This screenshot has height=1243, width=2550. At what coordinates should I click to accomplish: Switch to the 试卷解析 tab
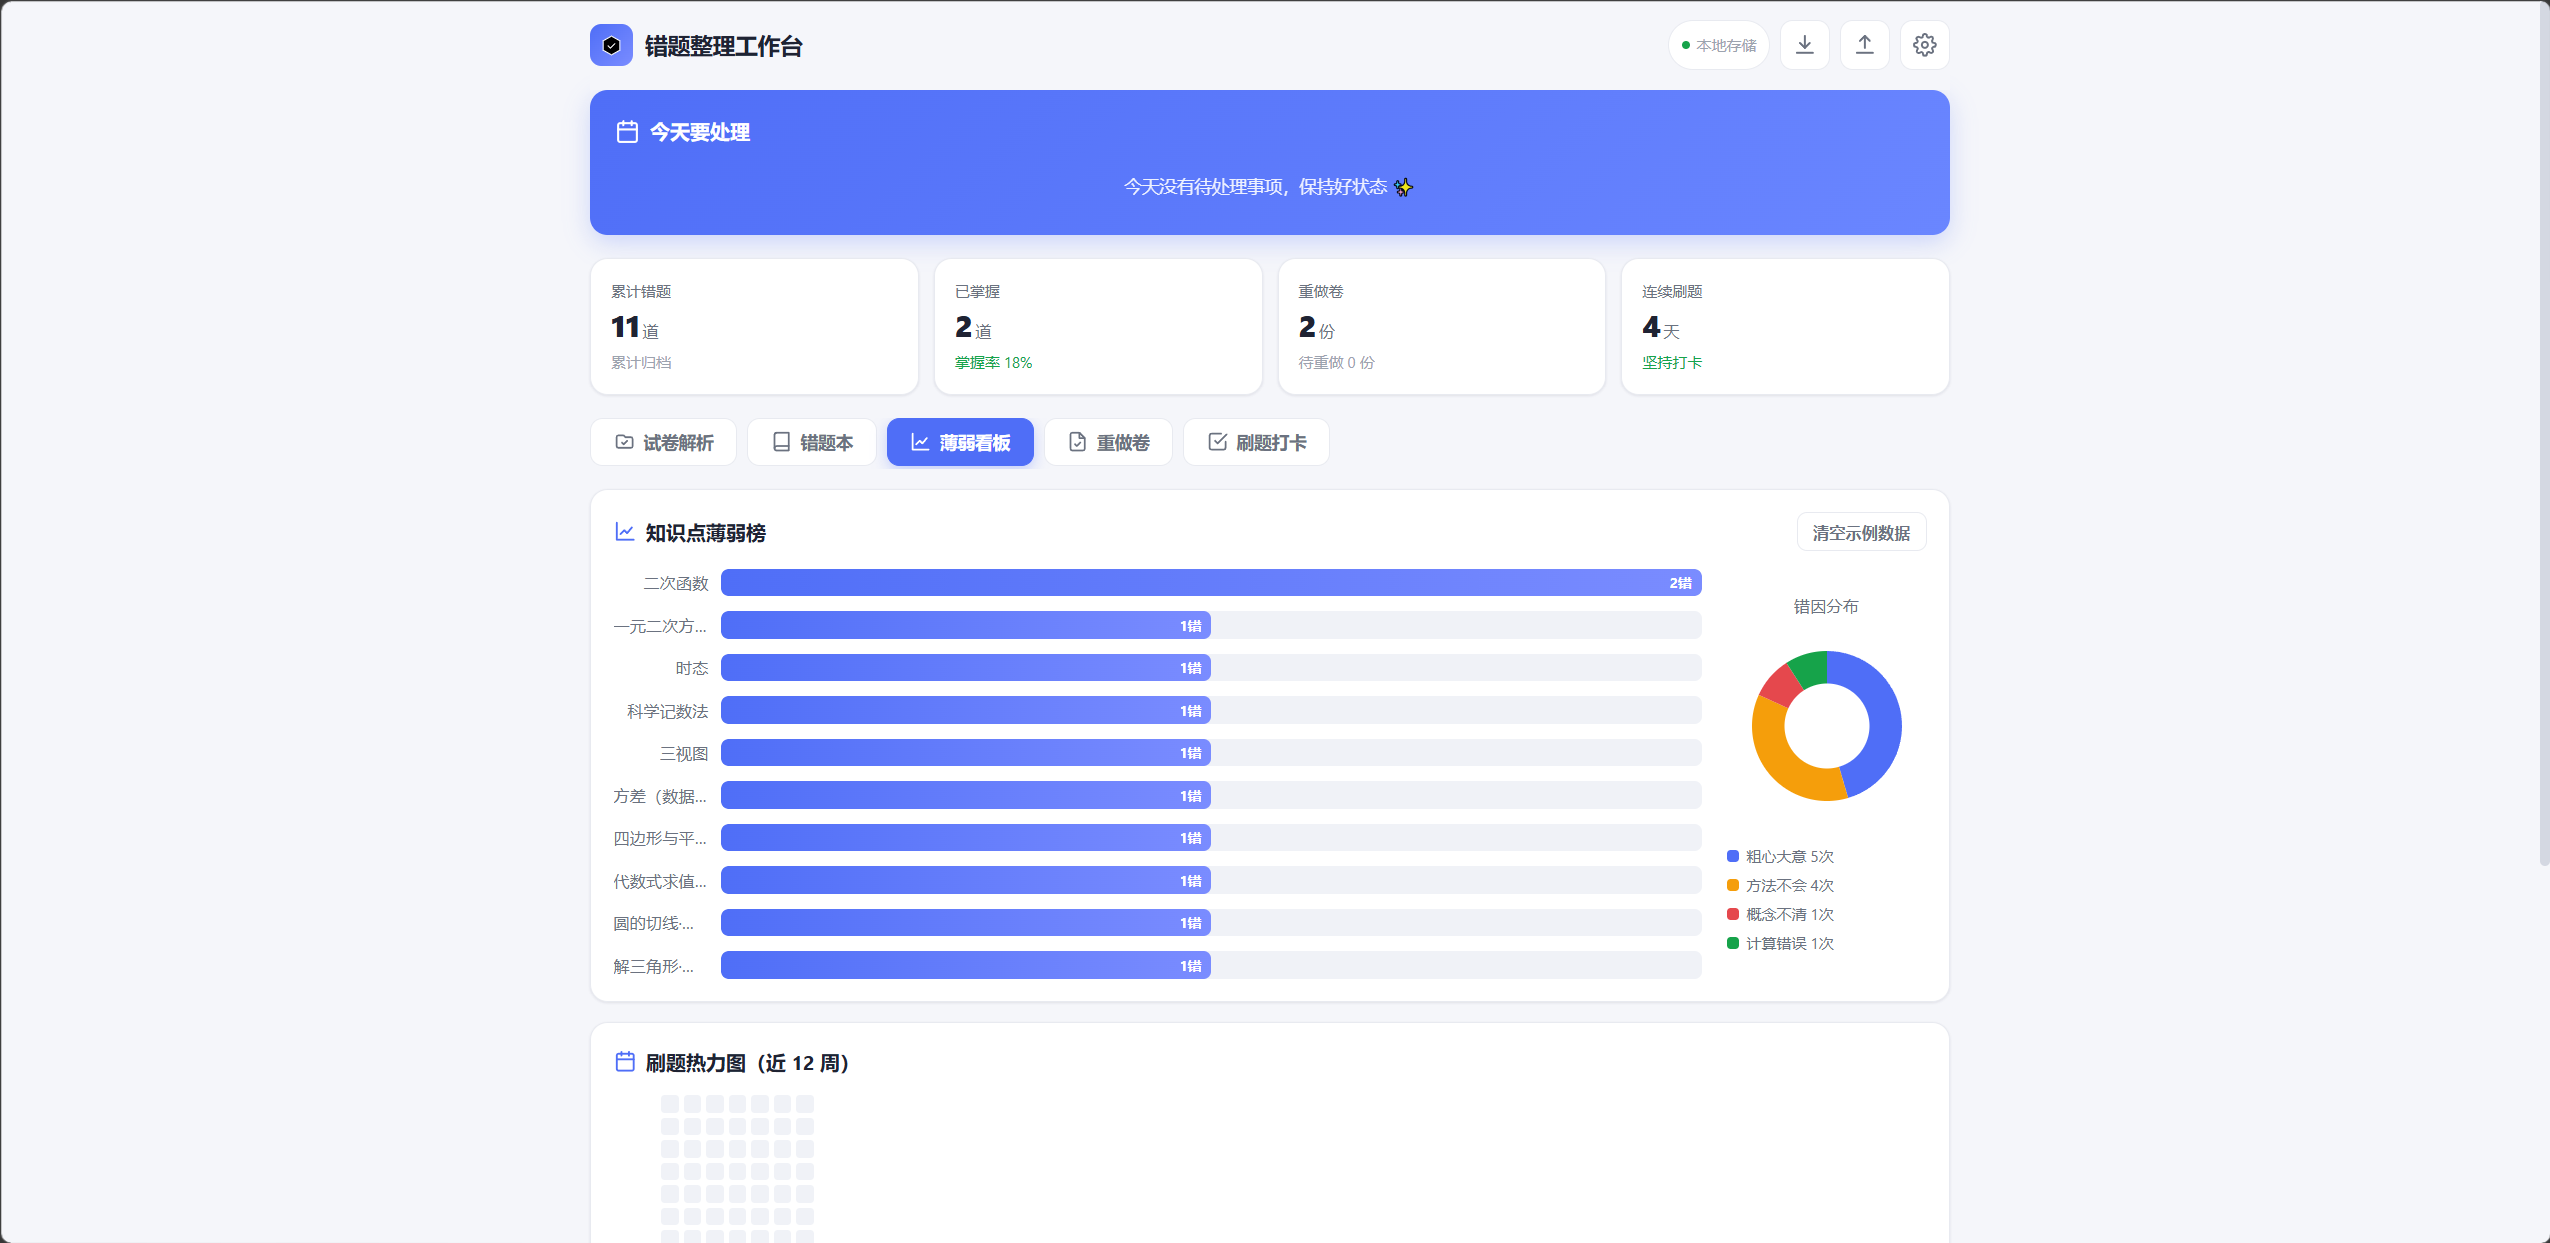[663, 442]
